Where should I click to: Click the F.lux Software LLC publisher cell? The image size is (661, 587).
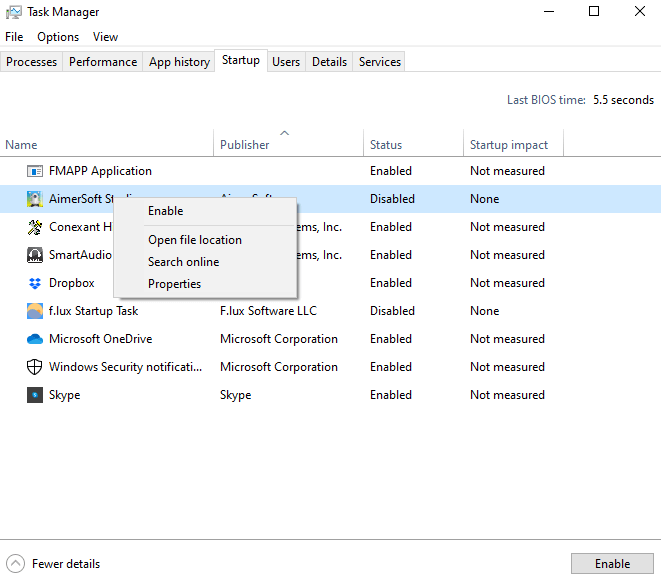pos(269,311)
